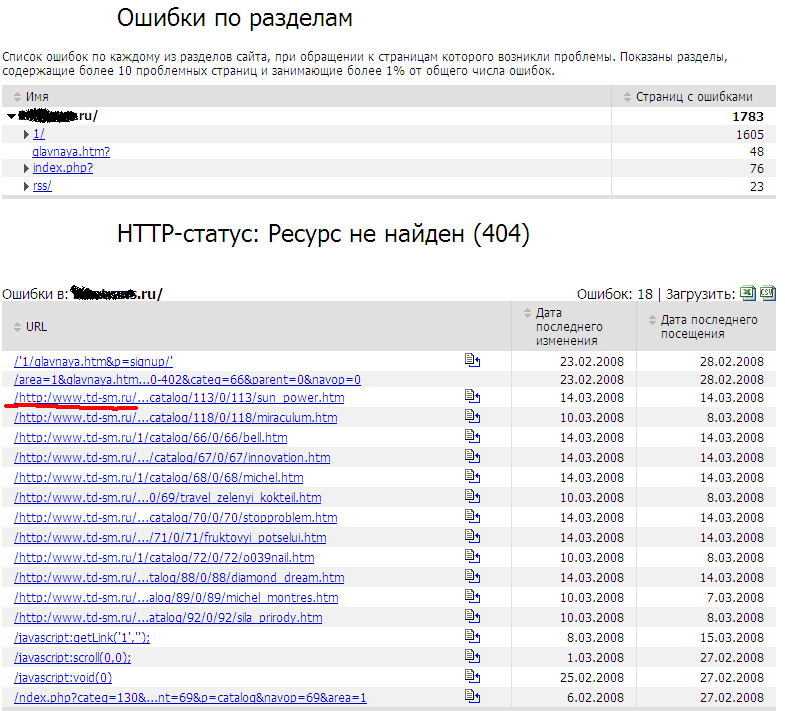
Task: Expand the rss/ tree node
Action: [27, 186]
